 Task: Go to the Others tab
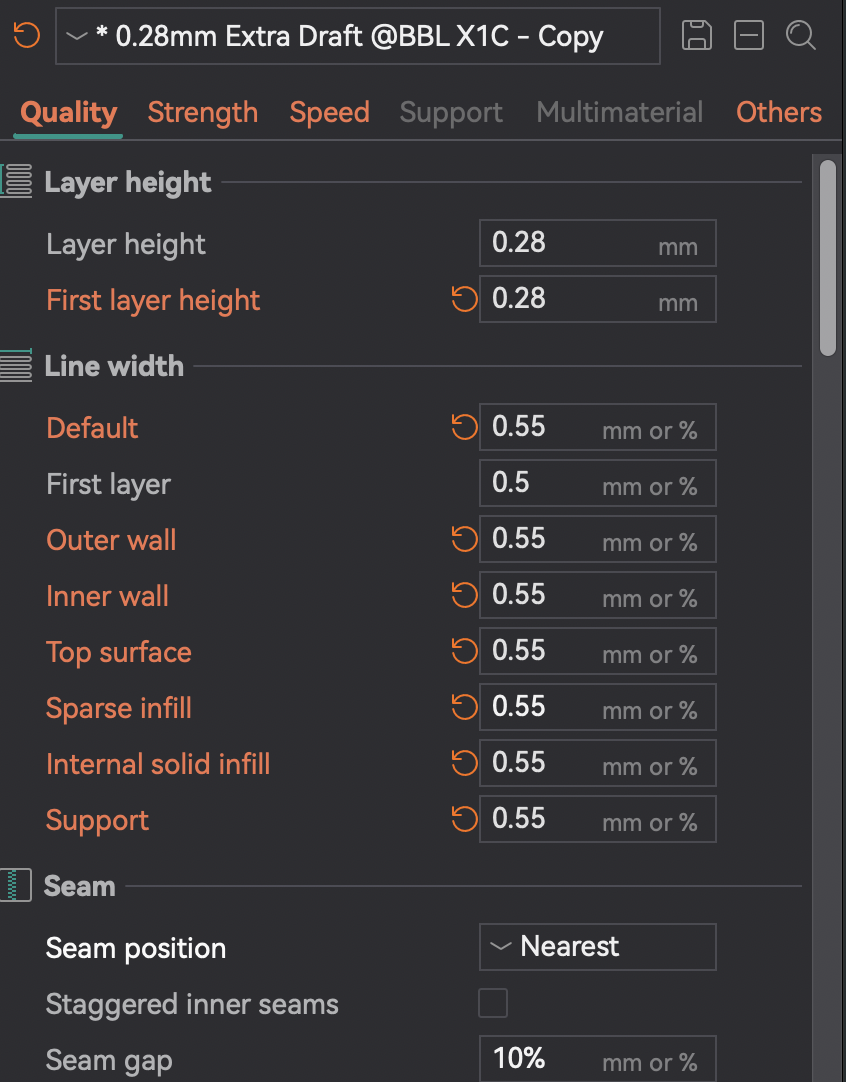coord(779,112)
